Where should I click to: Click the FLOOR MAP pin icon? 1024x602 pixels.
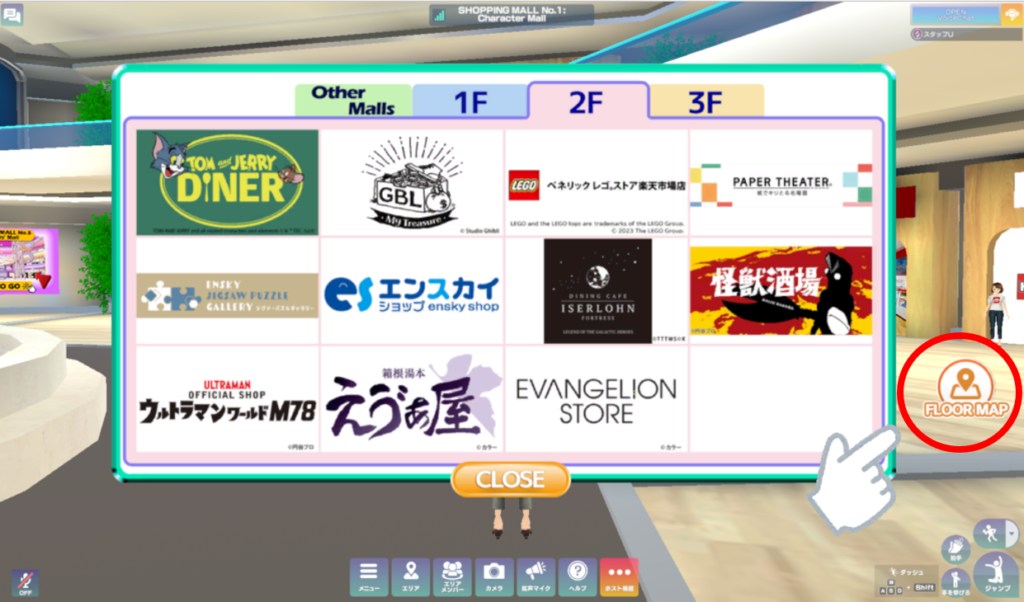[x=965, y=390]
